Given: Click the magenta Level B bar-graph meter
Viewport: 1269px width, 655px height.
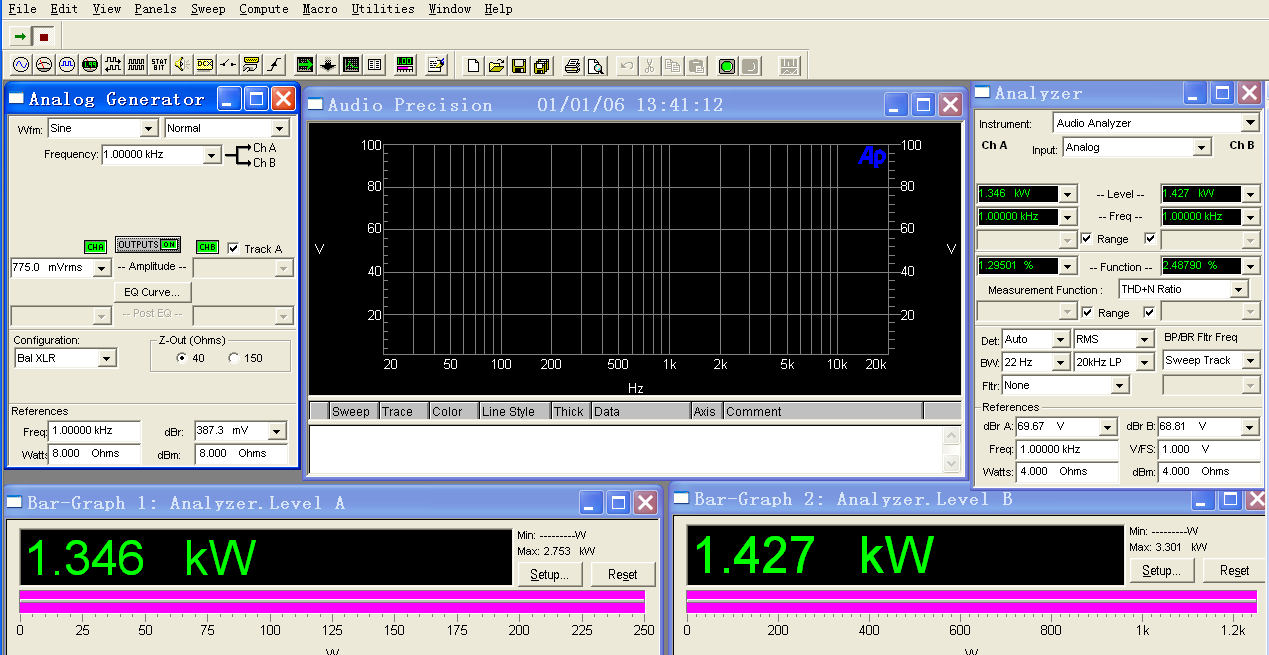Looking at the screenshot, I should click(971, 601).
